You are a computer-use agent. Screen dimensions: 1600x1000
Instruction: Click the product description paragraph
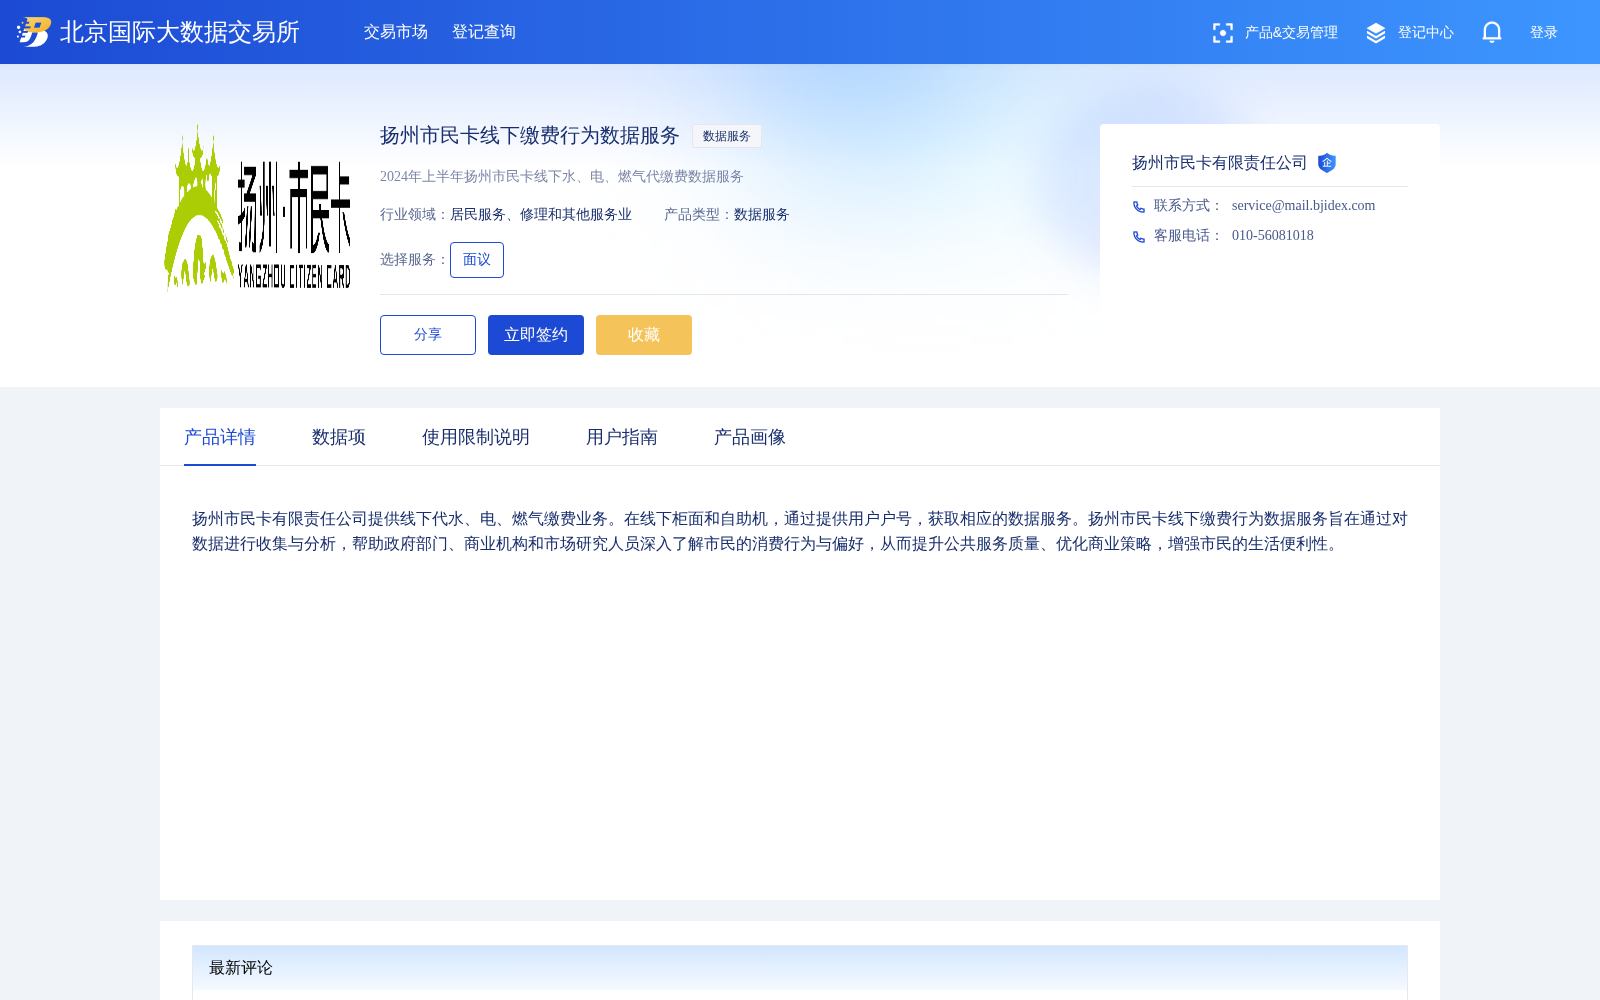point(800,531)
